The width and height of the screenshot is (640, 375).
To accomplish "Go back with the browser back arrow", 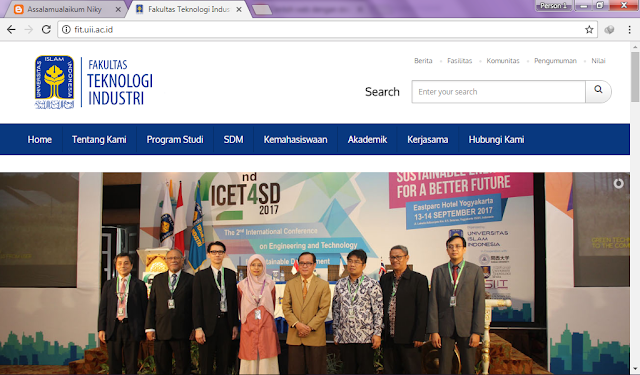I will coord(11,29).
